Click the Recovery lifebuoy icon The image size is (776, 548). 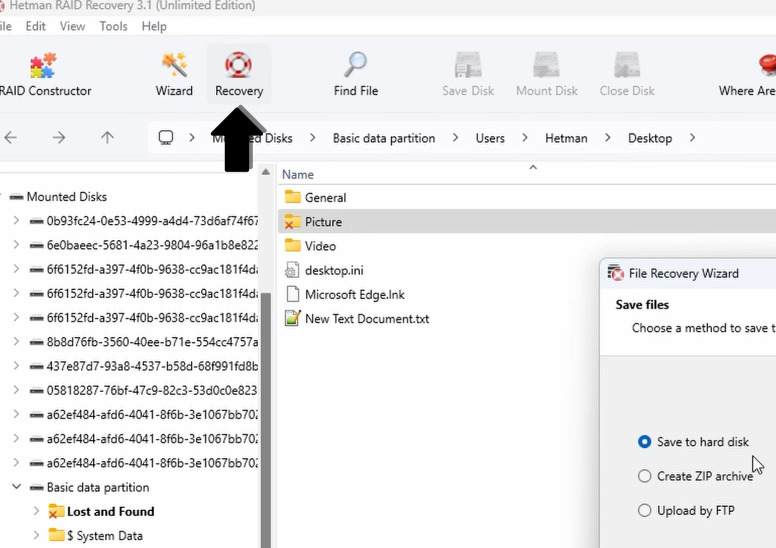tap(239, 65)
